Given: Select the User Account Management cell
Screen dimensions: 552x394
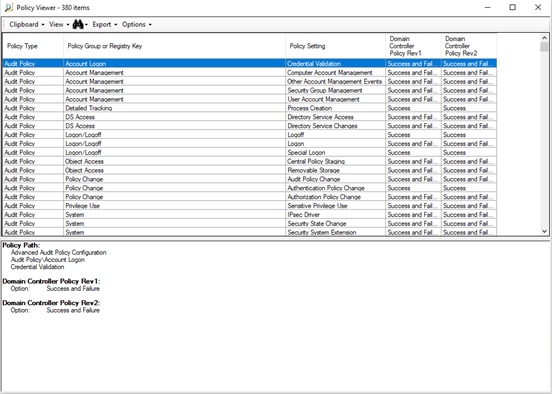Looking at the screenshot, I should (x=335, y=99).
